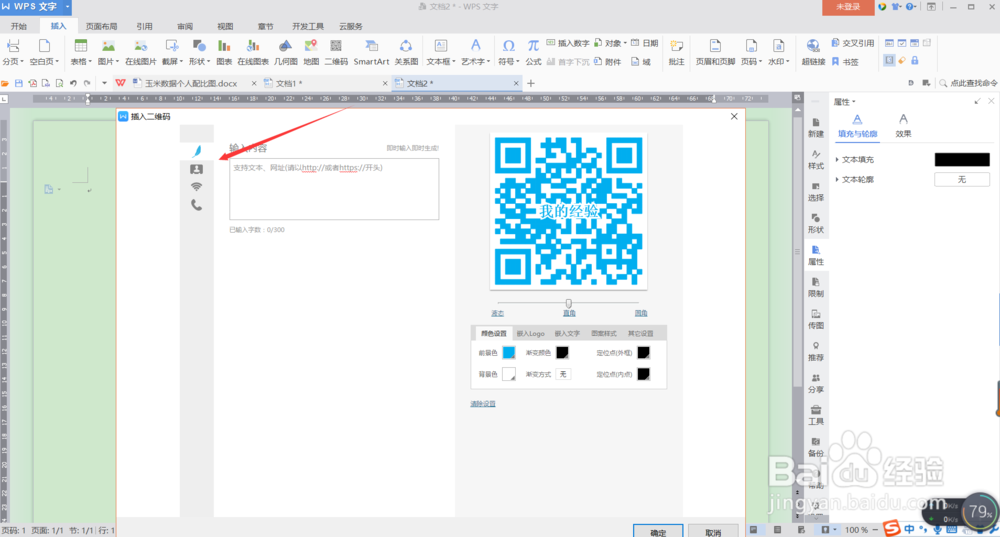The image size is (1000, 537).
Task: Expand the 形状 shapes dropdown in ribbon
Action: (x=199, y=61)
